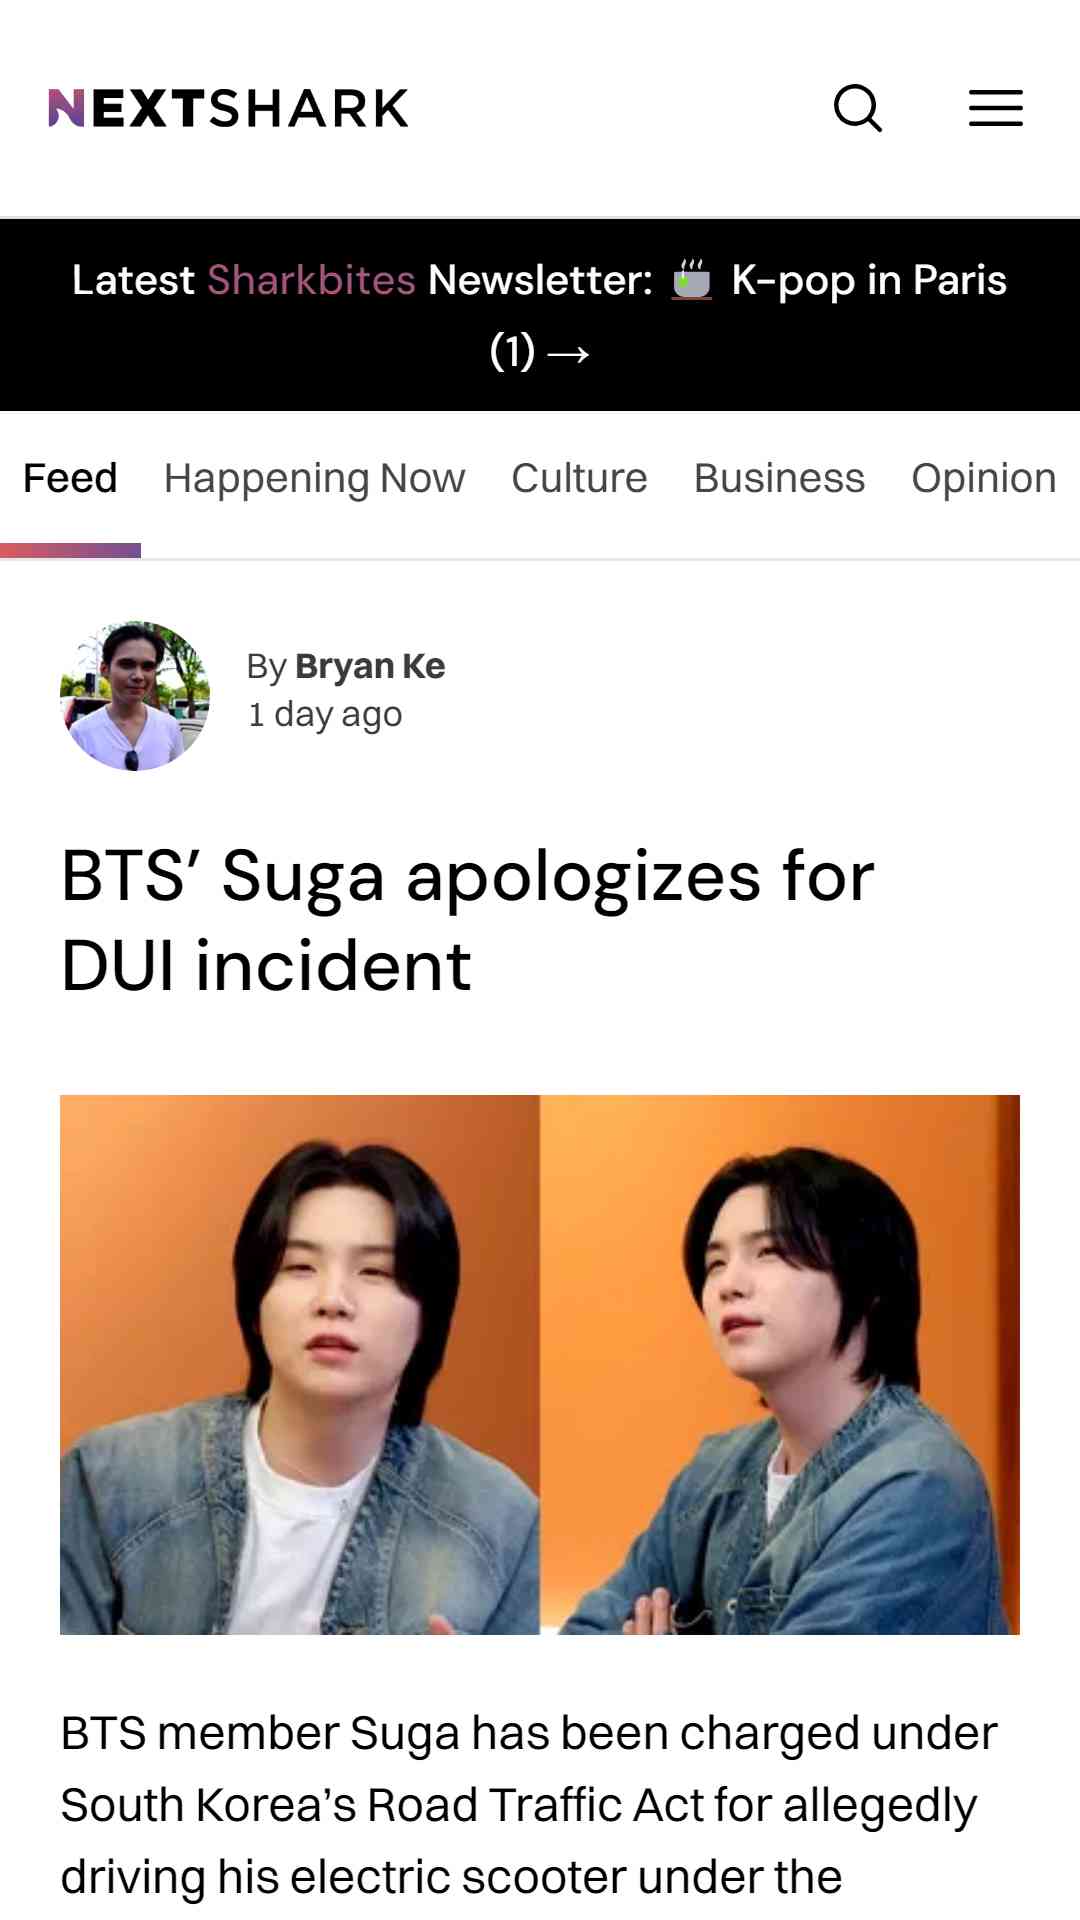The image size is (1080, 1920).
Task: Switch to the Happening Now tab
Action: pyautogui.click(x=315, y=478)
